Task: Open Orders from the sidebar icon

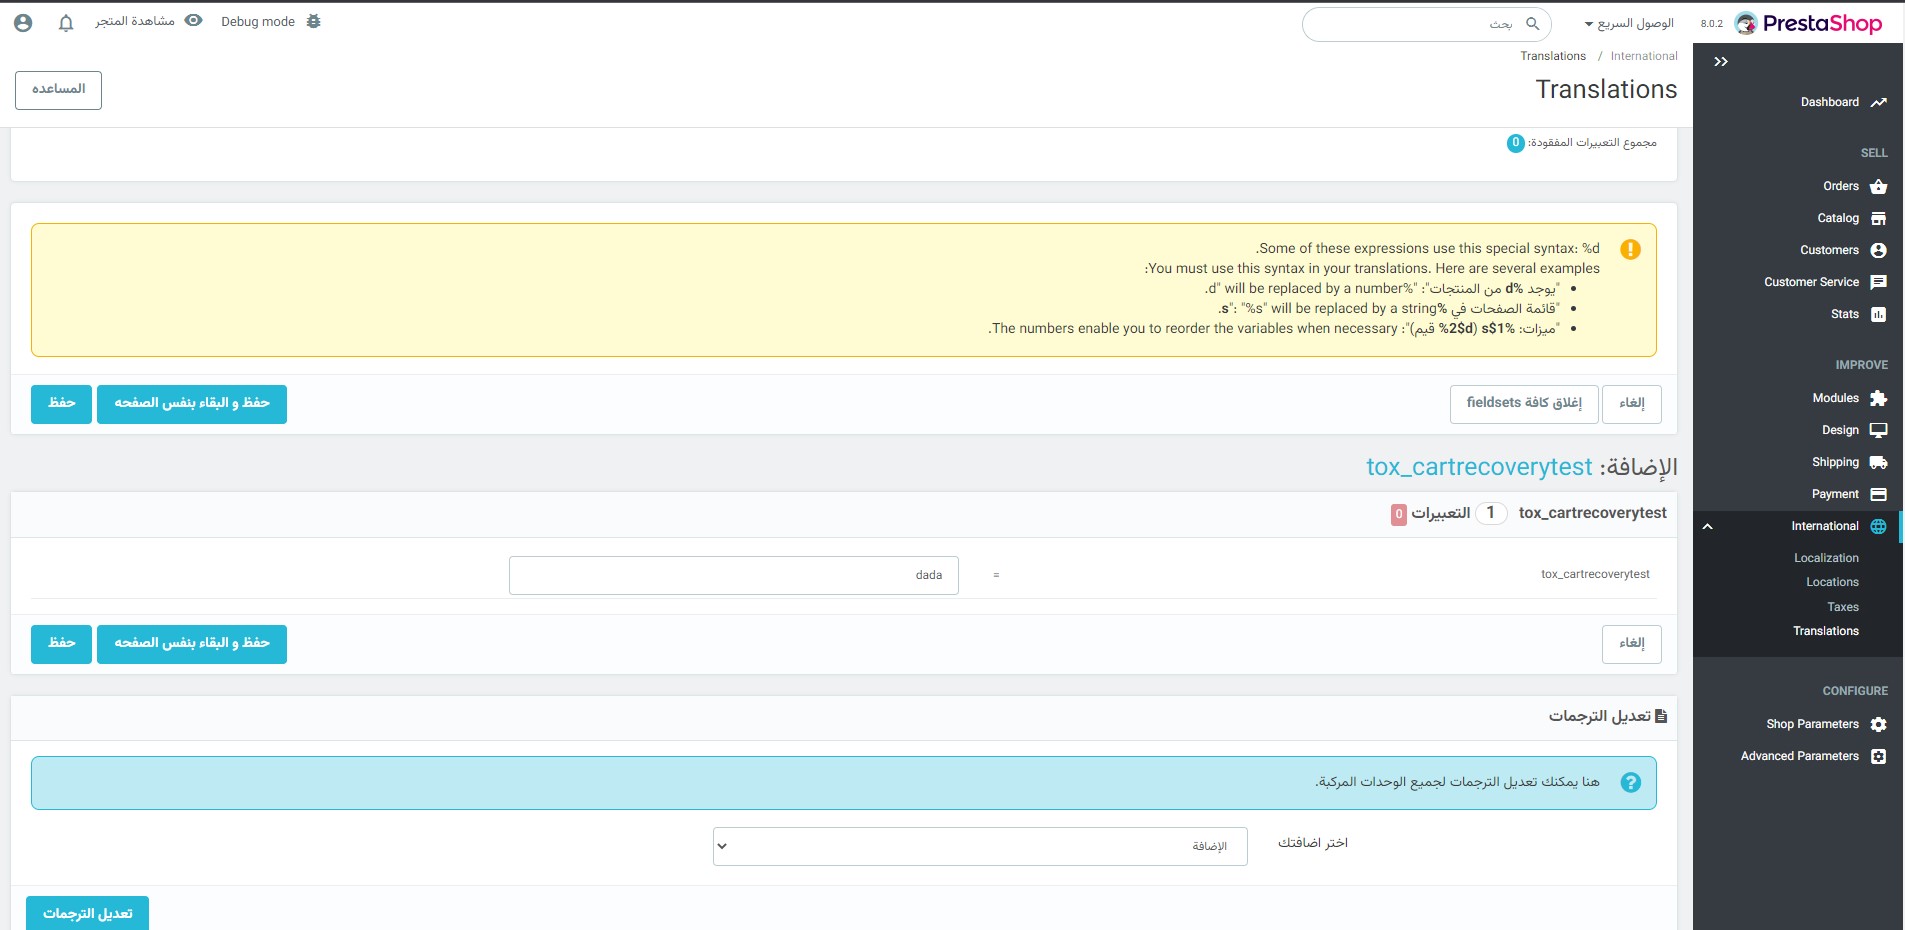Action: [x=1877, y=187]
